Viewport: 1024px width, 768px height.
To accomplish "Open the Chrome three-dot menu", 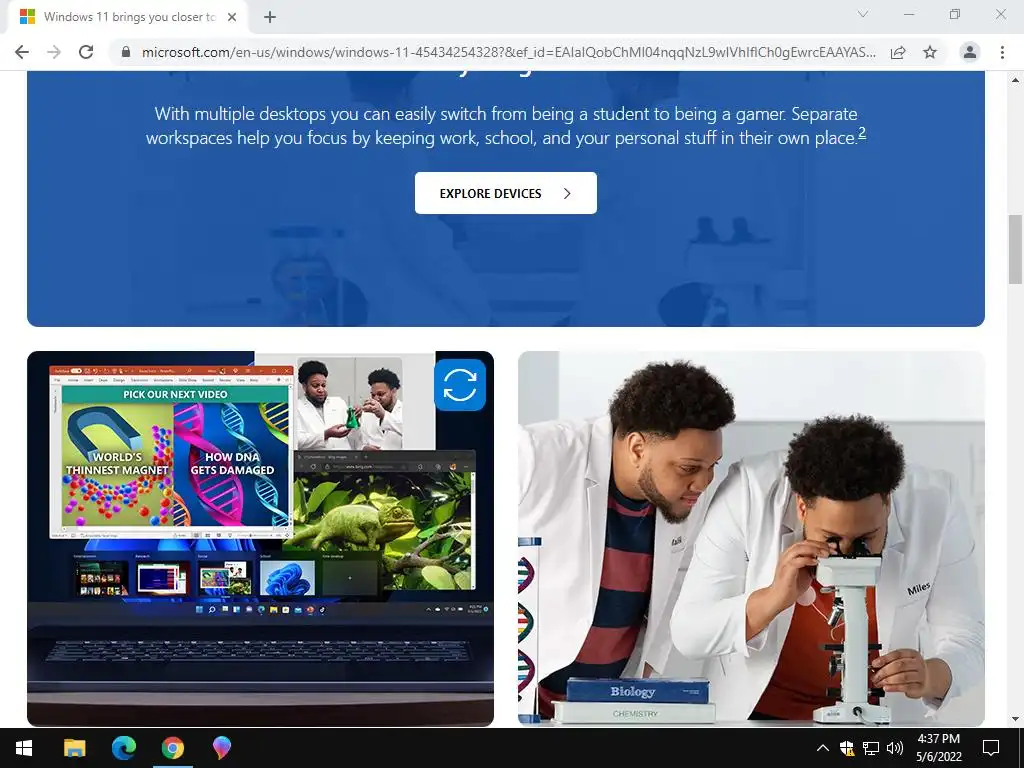I will (1002, 52).
